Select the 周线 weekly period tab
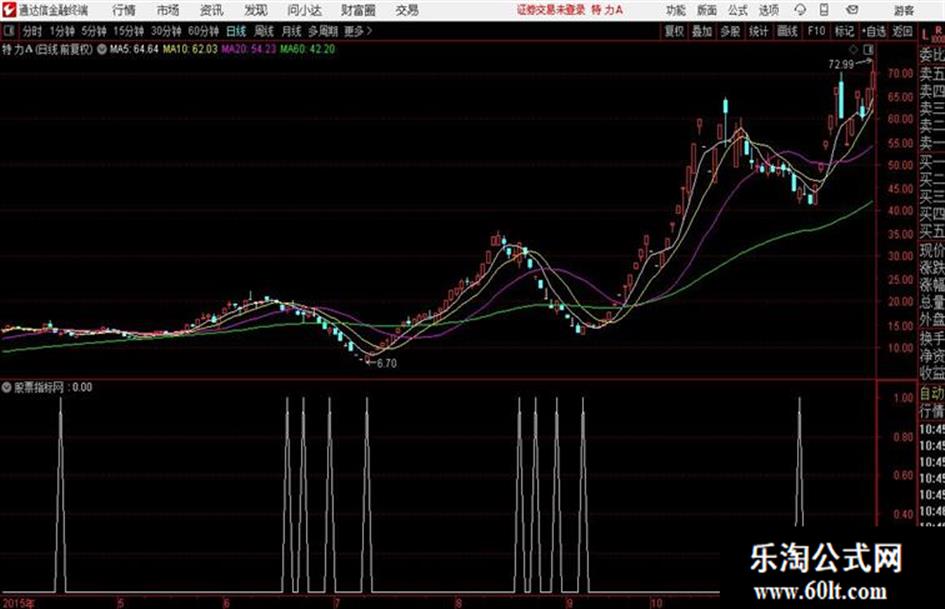Viewport: 945px width, 609px height. click(264, 31)
